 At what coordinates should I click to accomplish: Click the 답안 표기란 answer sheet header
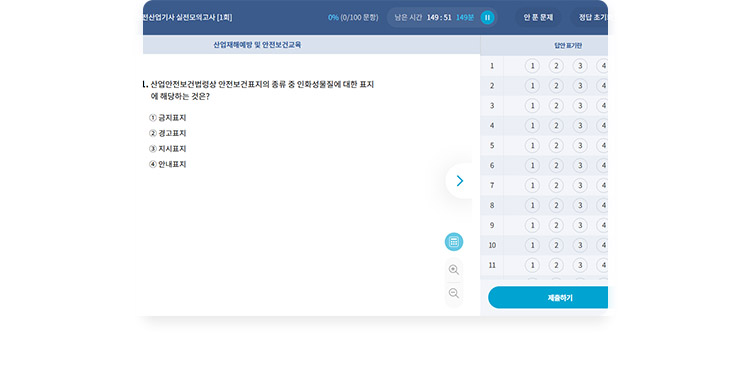(568, 46)
